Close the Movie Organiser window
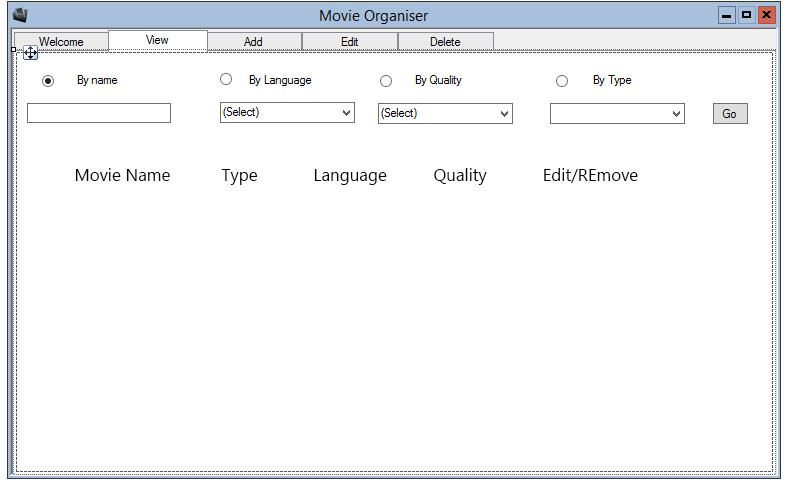Viewport: 804px width, 494px height. click(x=767, y=15)
